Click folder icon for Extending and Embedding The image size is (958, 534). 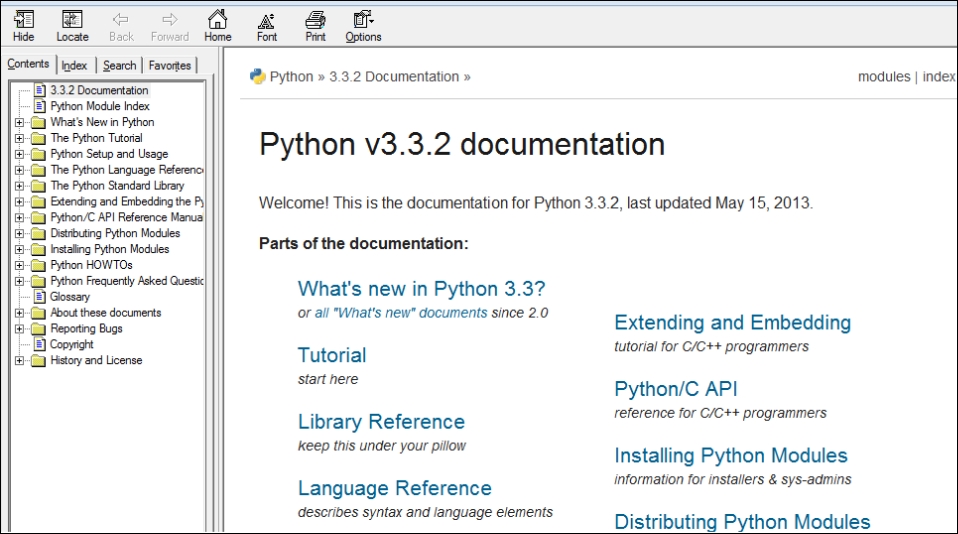(38, 202)
